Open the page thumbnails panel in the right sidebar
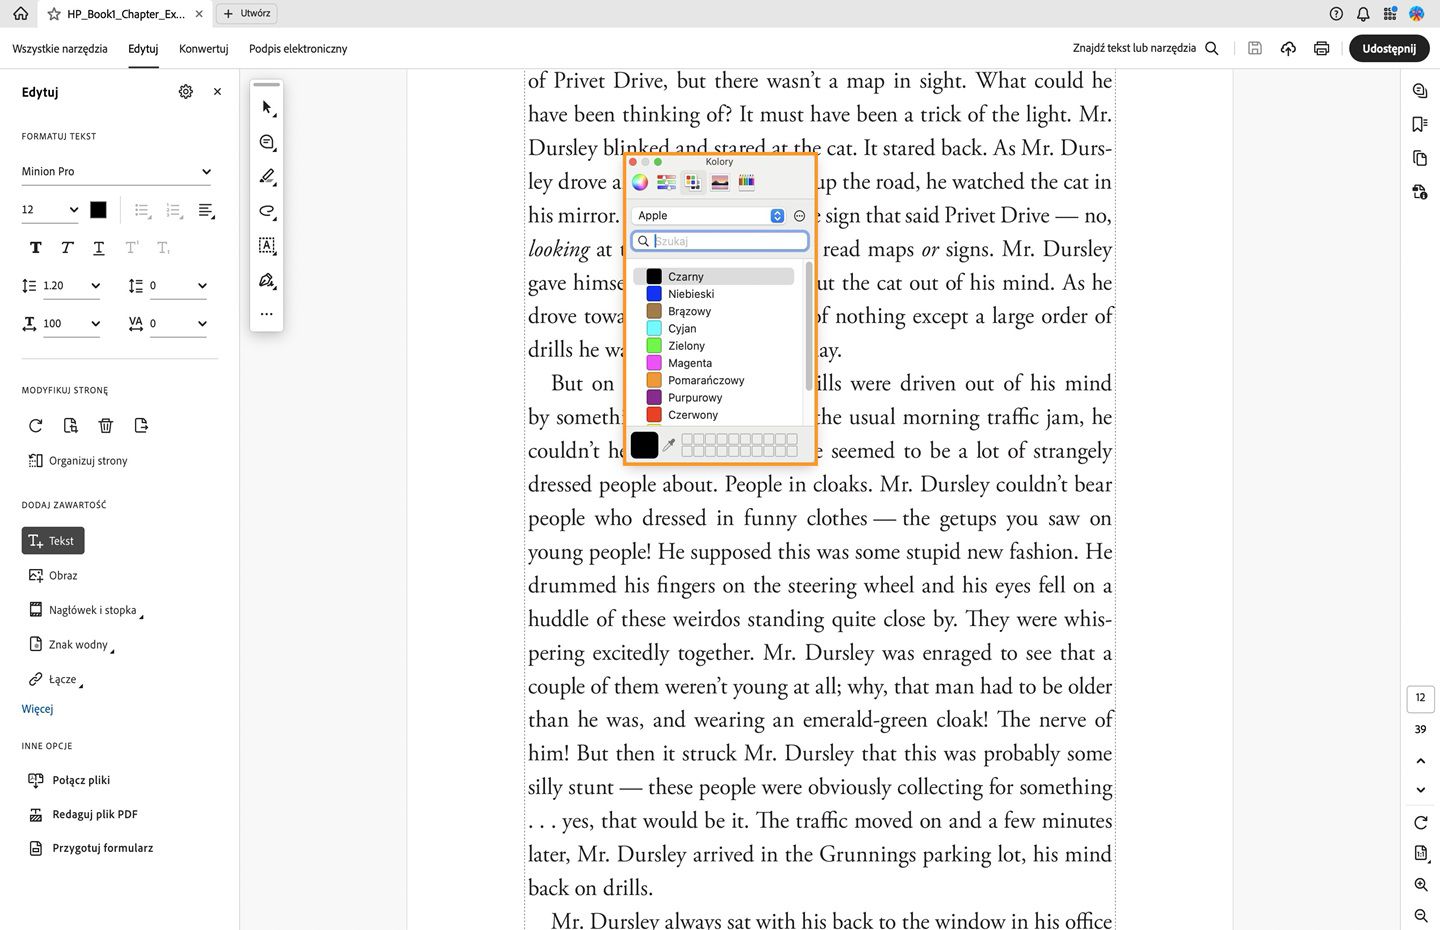 pos(1420,158)
